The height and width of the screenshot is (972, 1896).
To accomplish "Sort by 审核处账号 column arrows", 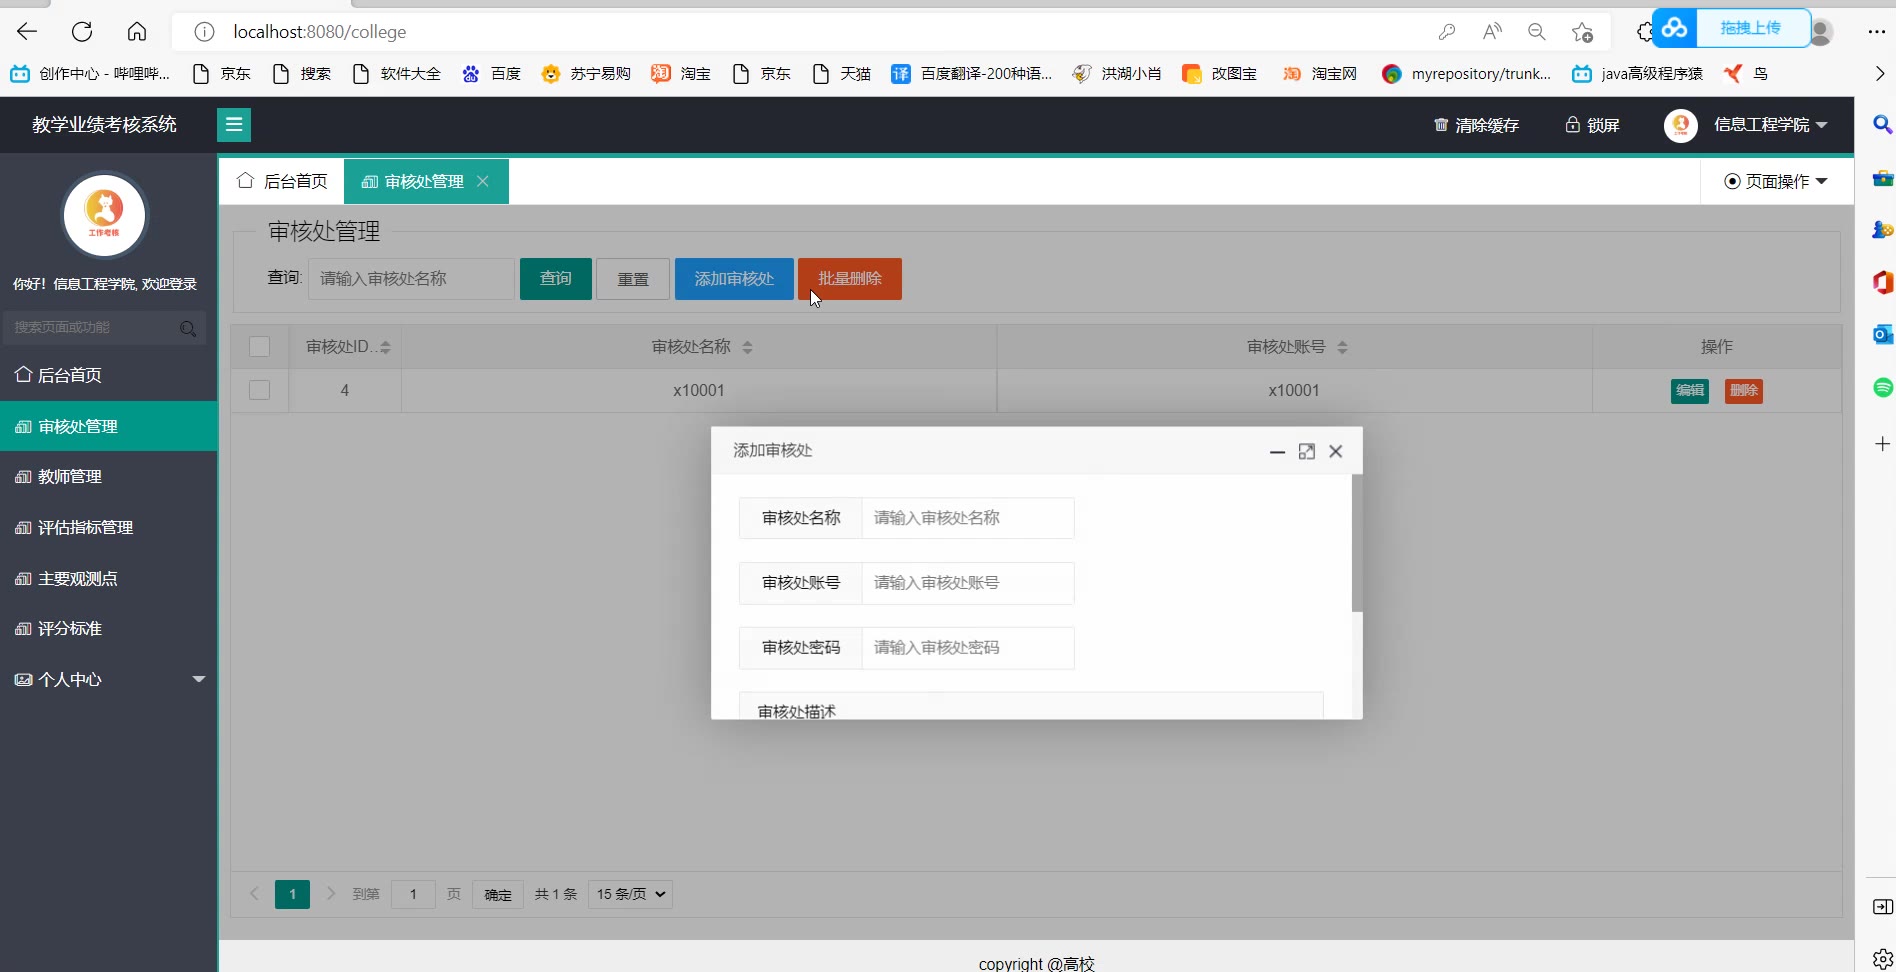I will (1342, 347).
